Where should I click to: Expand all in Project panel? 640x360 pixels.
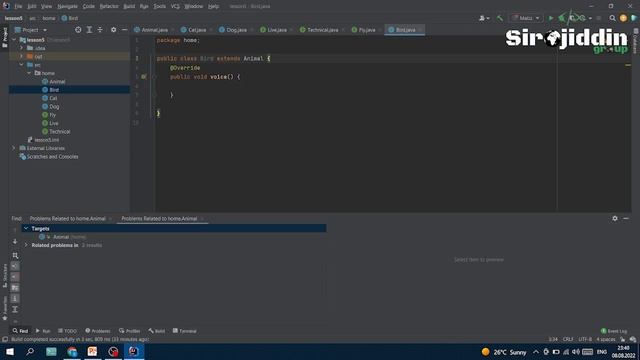click(89, 30)
